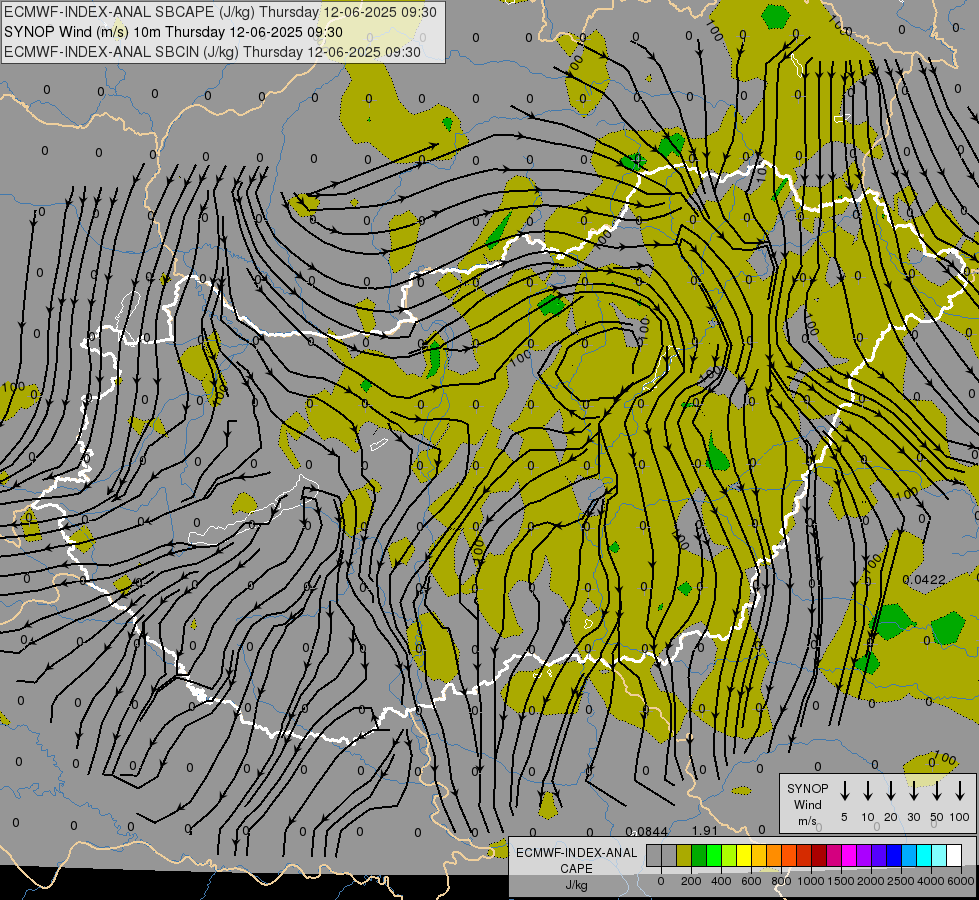Click the SYNOP Wind 10m title line
This screenshot has height=900, width=979.
coord(173,32)
